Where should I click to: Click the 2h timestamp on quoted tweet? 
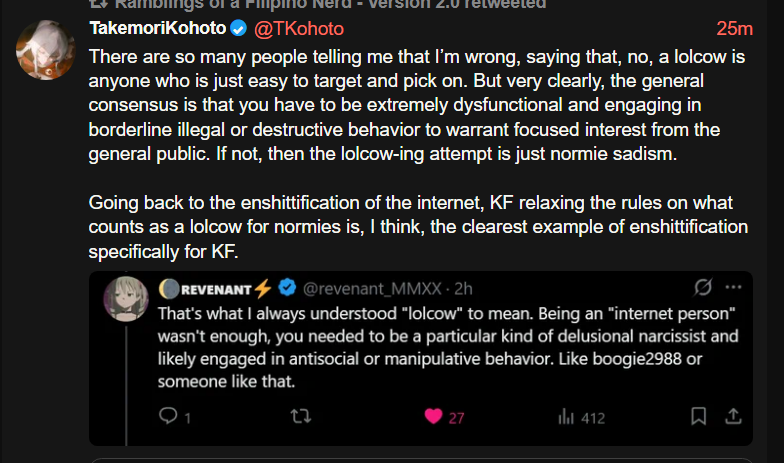point(463,288)
